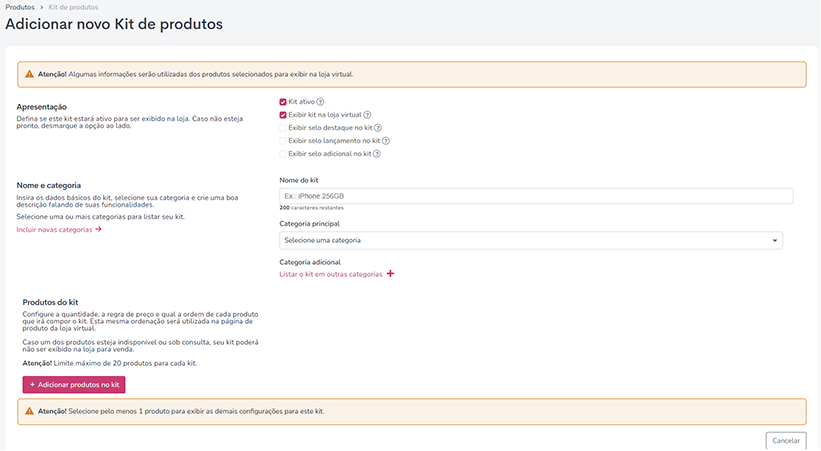Click Adicionar produtos no kit button
The width and height of the screenshot is (821, 451).
(x=74, y=384)
